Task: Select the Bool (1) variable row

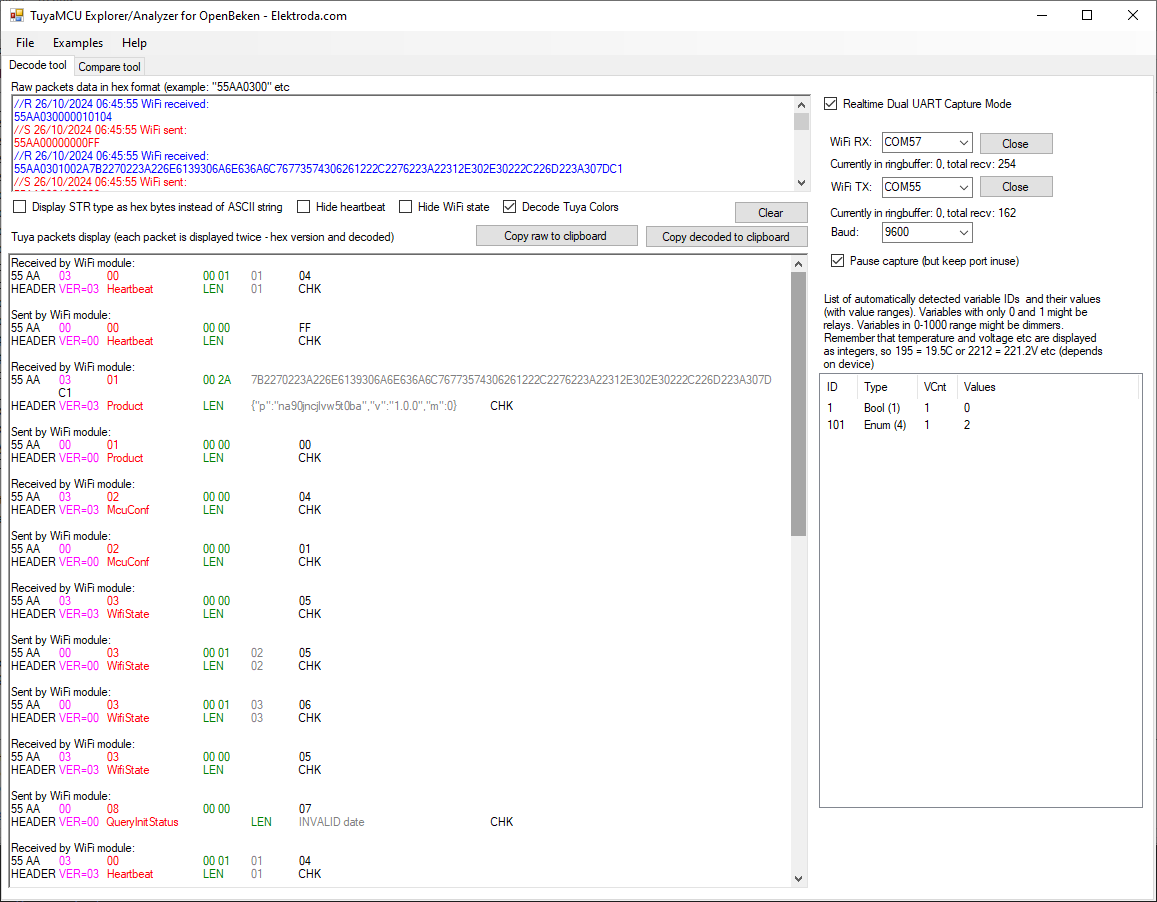Action: pyautogui.click(x=980, y=408)
